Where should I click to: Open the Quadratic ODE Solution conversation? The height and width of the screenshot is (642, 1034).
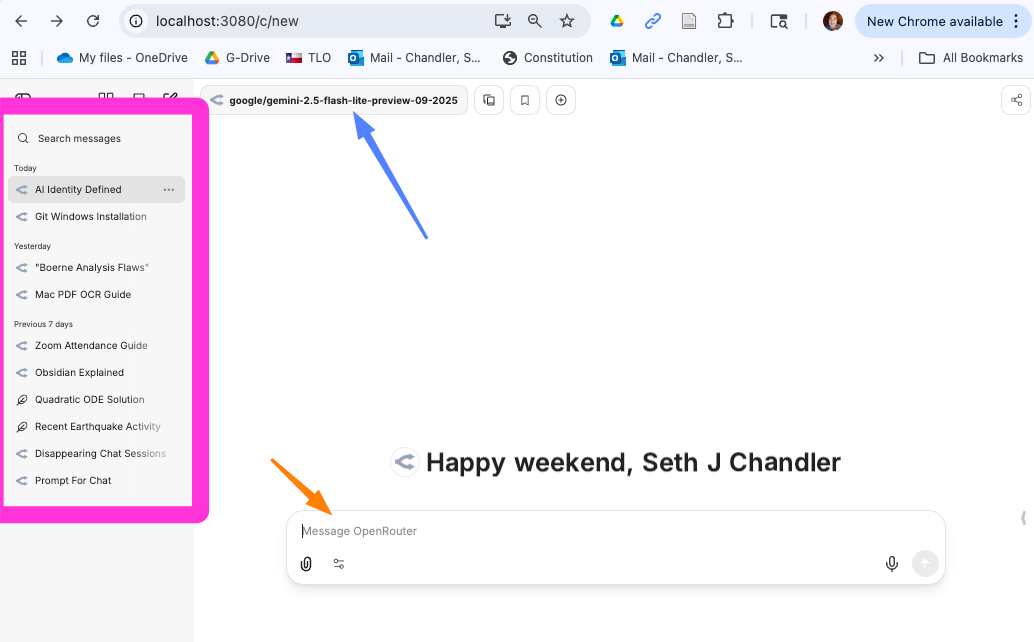pyautogui.click(x=90, y=400)
